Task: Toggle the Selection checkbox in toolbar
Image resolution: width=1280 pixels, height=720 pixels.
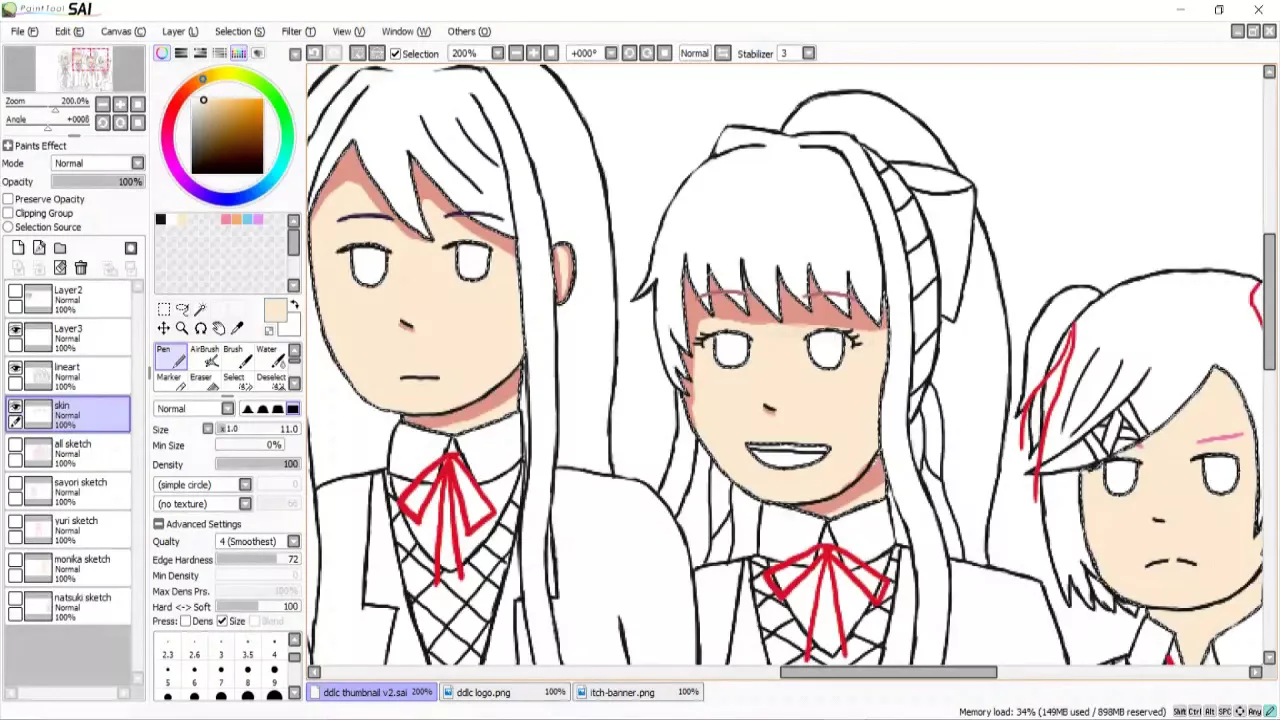Action: click(x=395, y=53)
